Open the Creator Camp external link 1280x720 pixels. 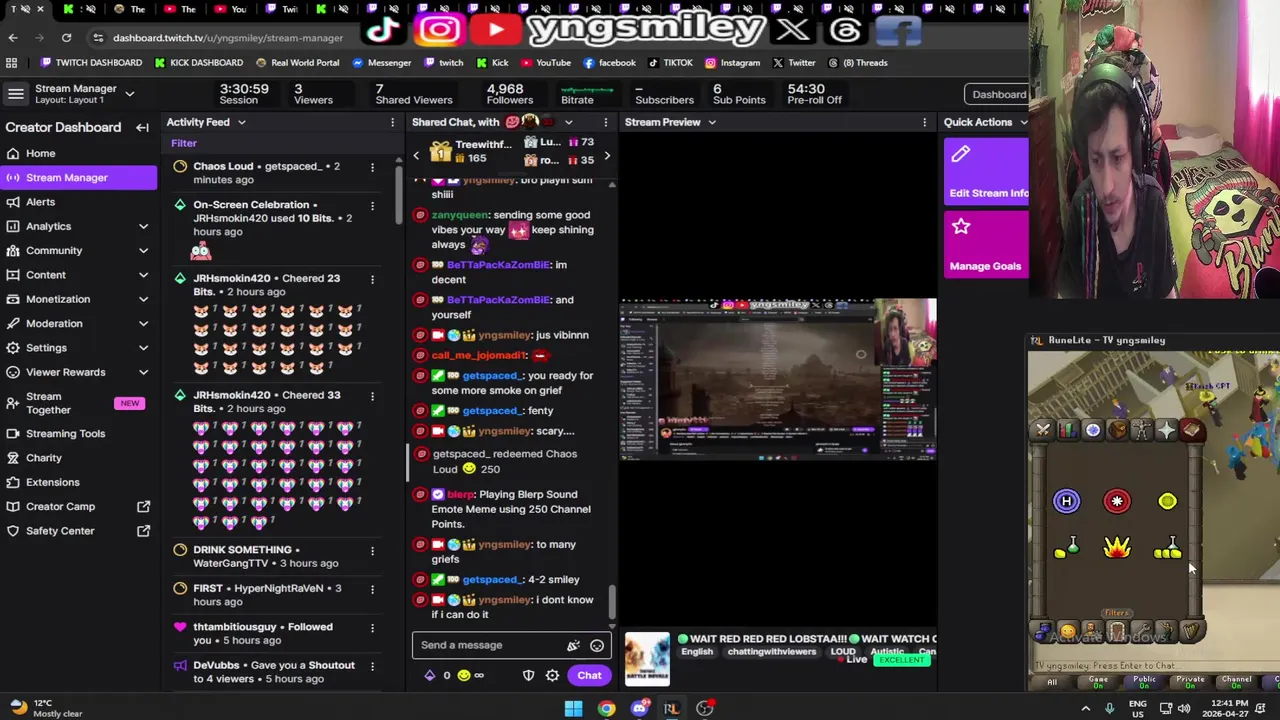pos(78,506)
